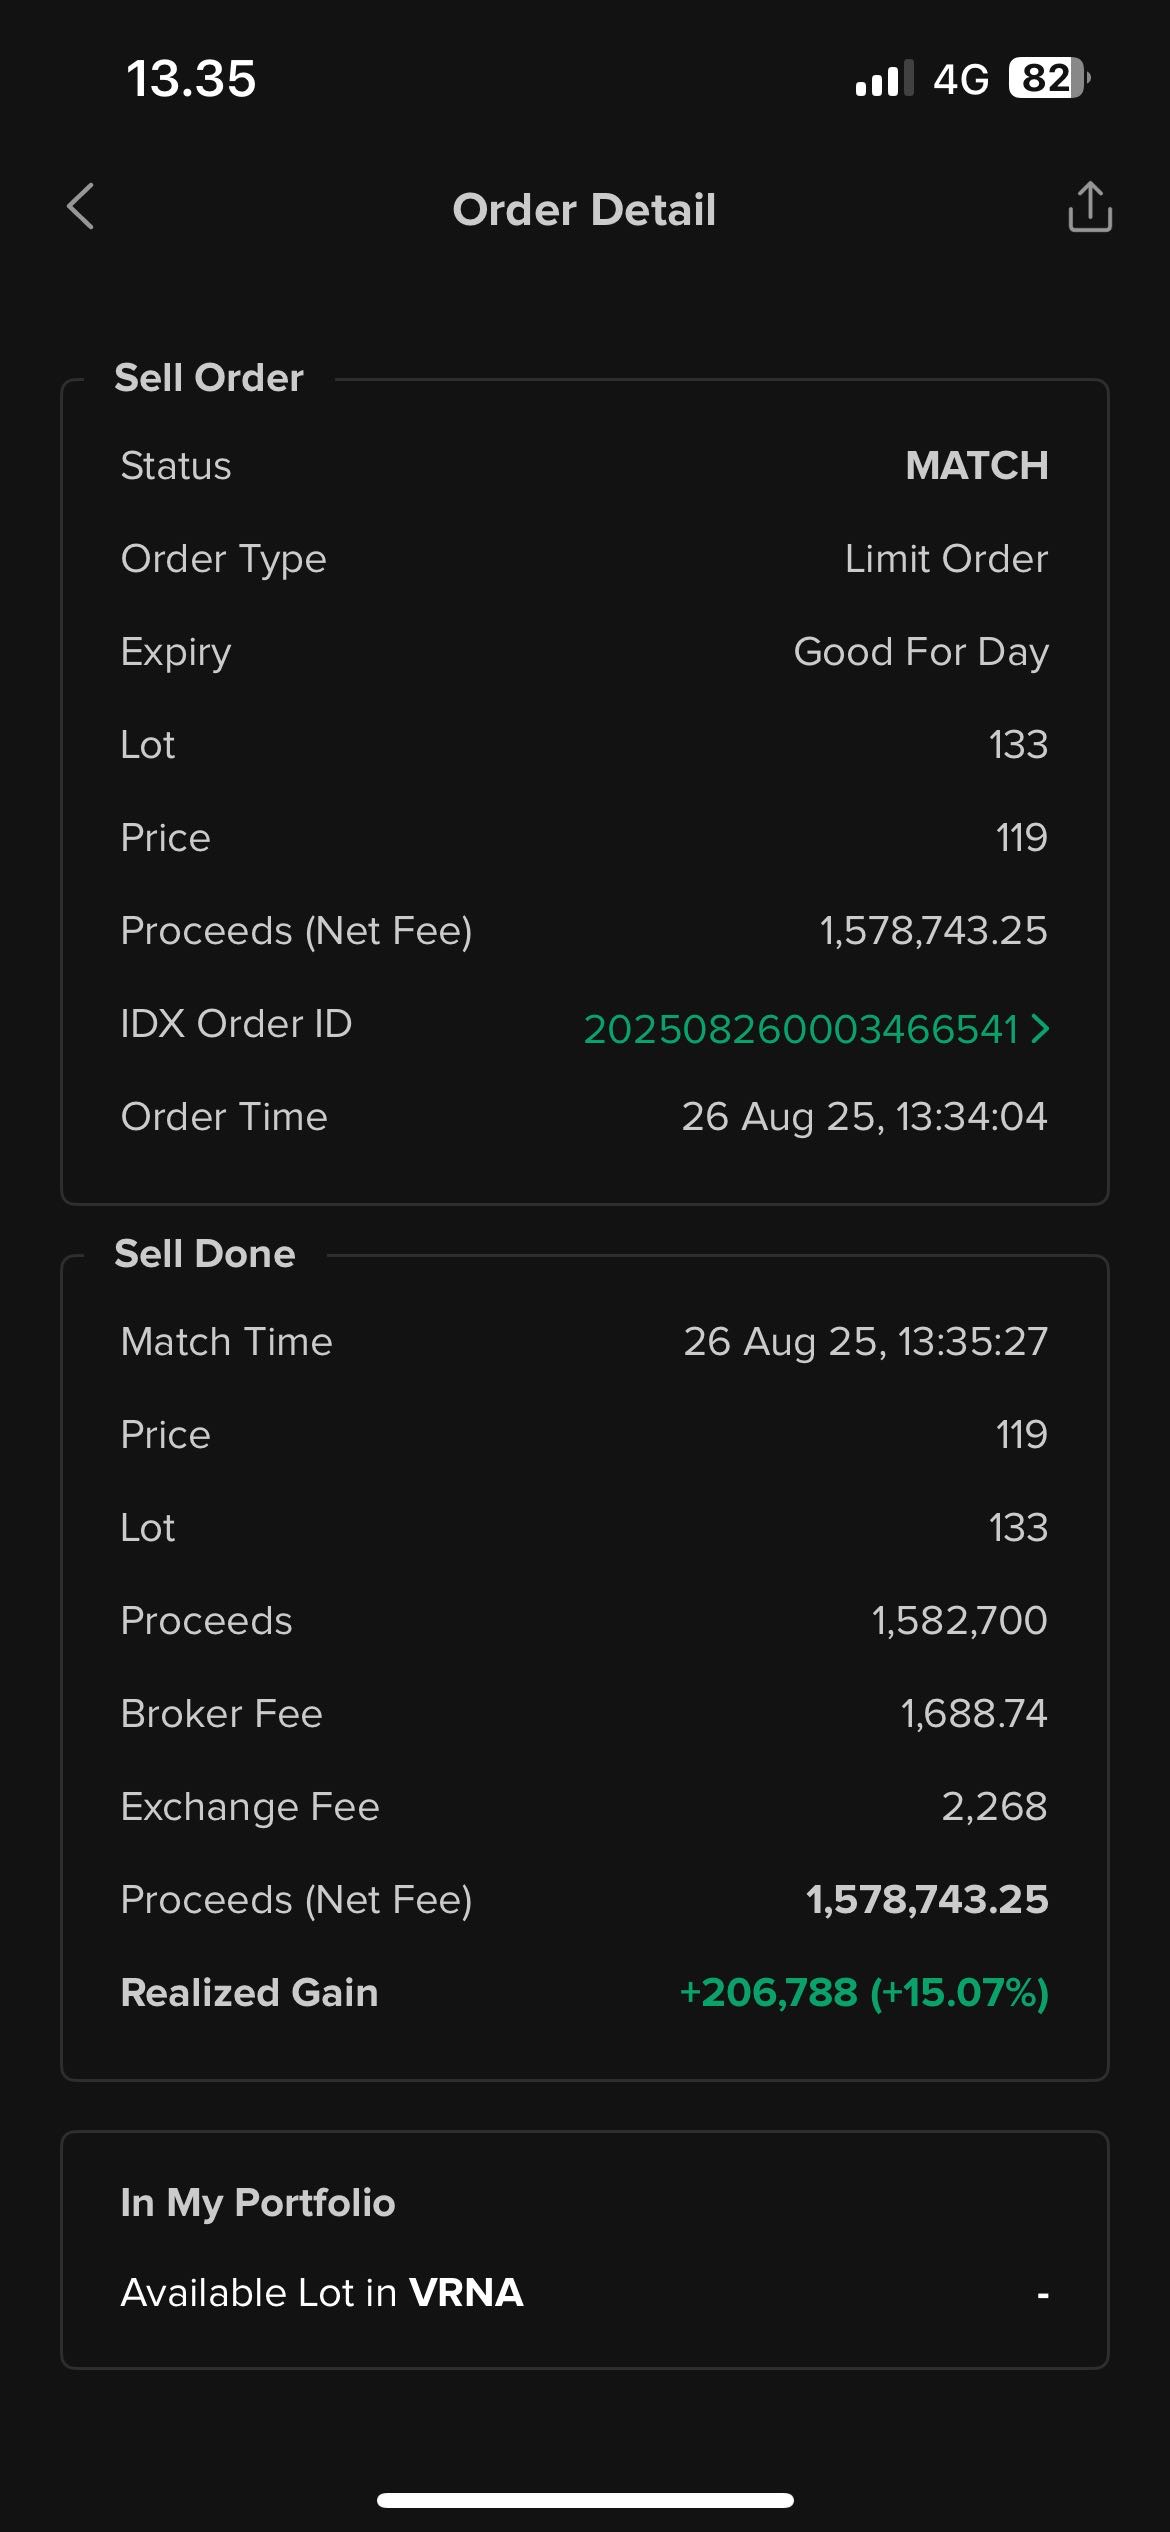Tap the Broker Fee 1,688.74 amount
Viewport: 1170px width, 2532px height.
[974, 1713]
